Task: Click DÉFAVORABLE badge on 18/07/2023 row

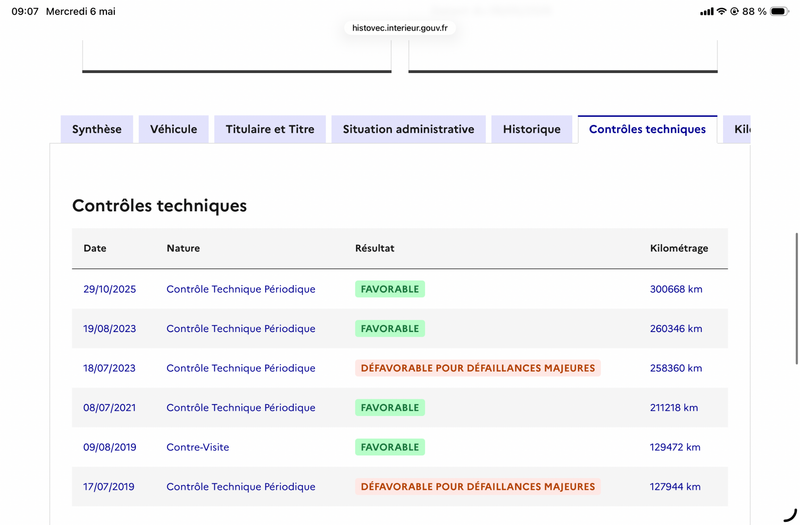Action: (478, 368)
